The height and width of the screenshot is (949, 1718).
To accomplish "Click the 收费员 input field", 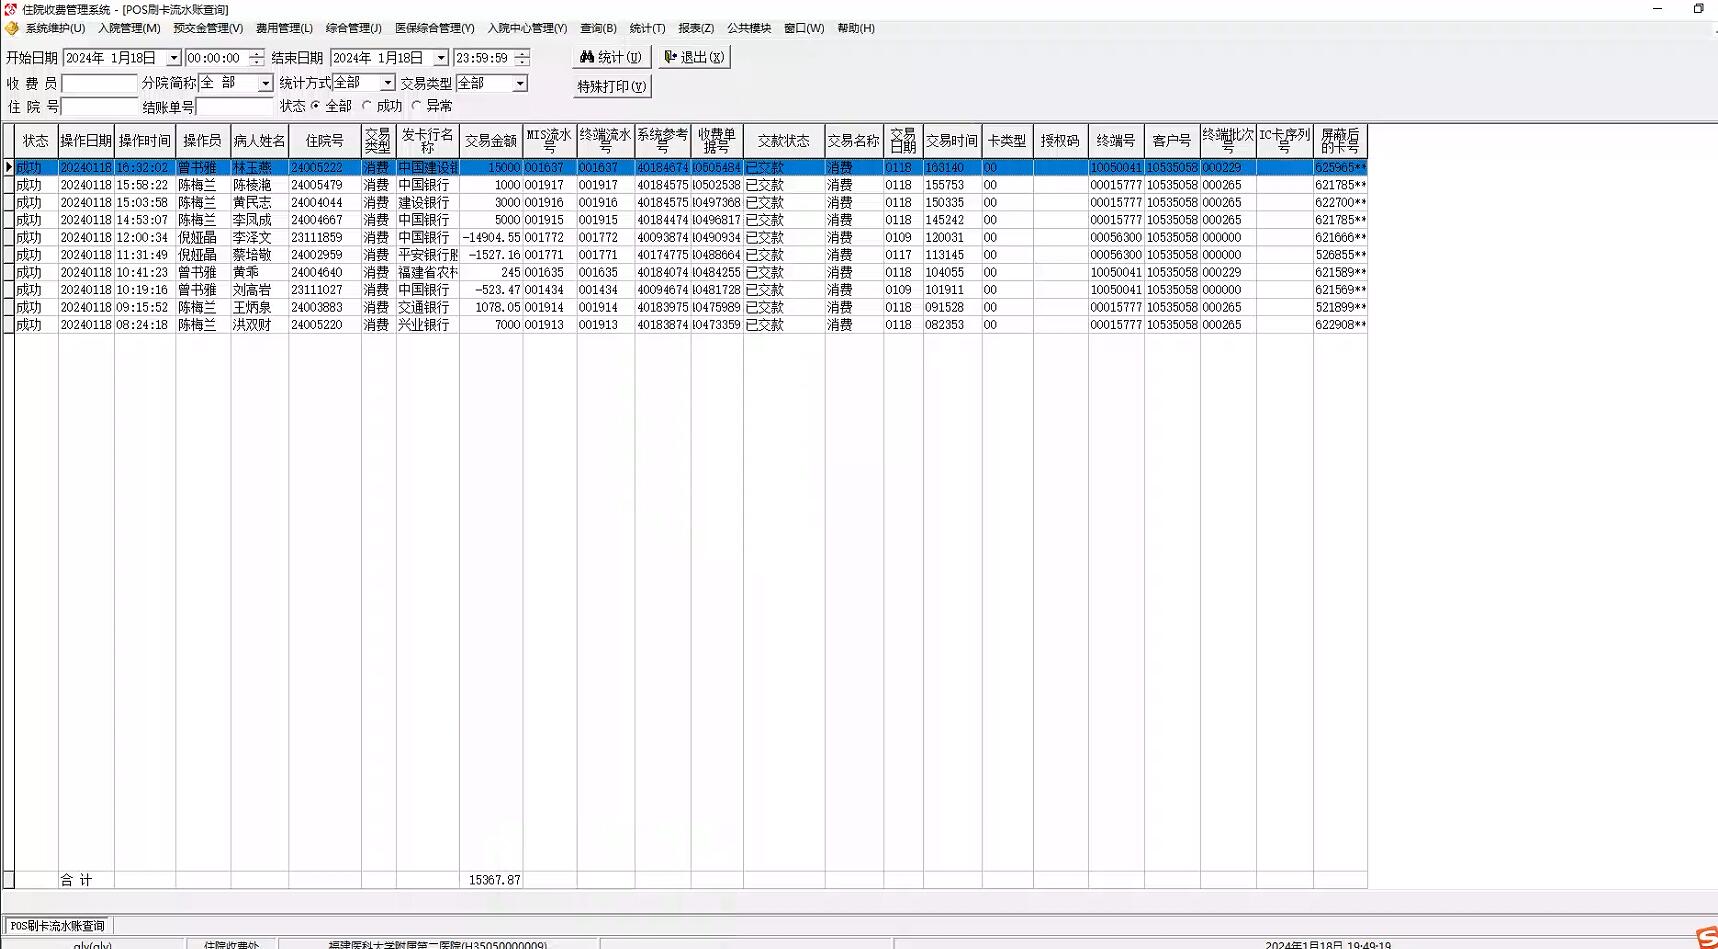I will pyautogui.click(x=99, y=83).
